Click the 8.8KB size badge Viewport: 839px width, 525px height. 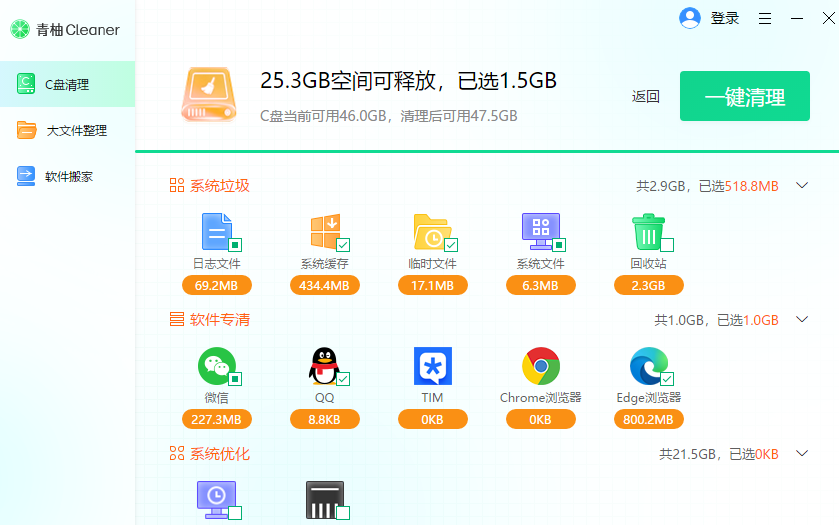325,419
